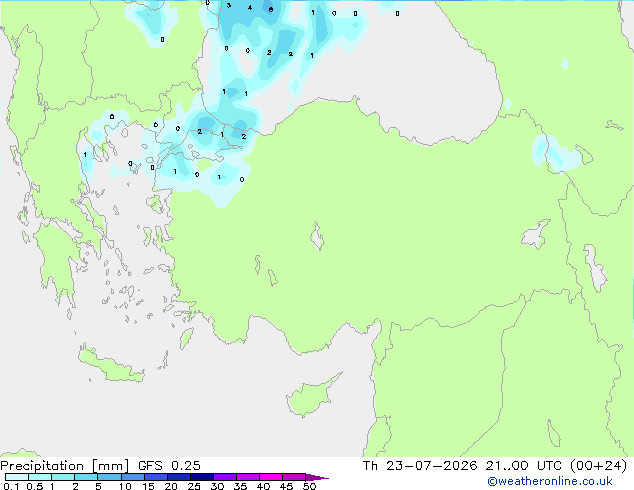The height and width of the screenshot is (490, 634).
Task: Click the '4' precipitation value on map
Action: click(250, 7)
